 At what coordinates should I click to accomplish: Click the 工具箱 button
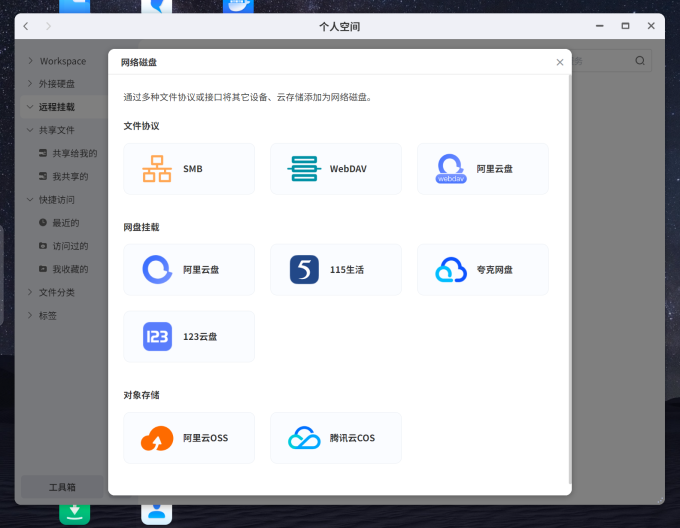point(62,487)
